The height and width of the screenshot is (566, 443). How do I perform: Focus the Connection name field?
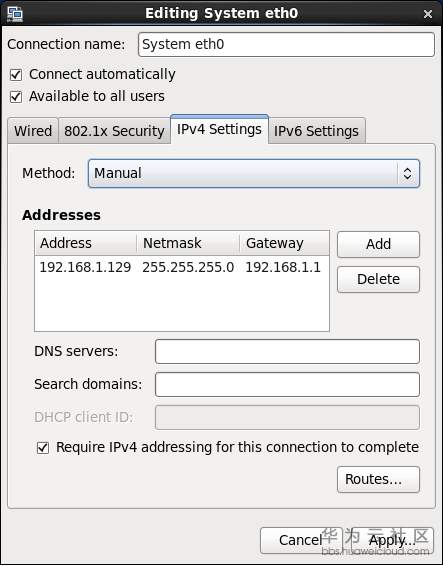[286, 44]
